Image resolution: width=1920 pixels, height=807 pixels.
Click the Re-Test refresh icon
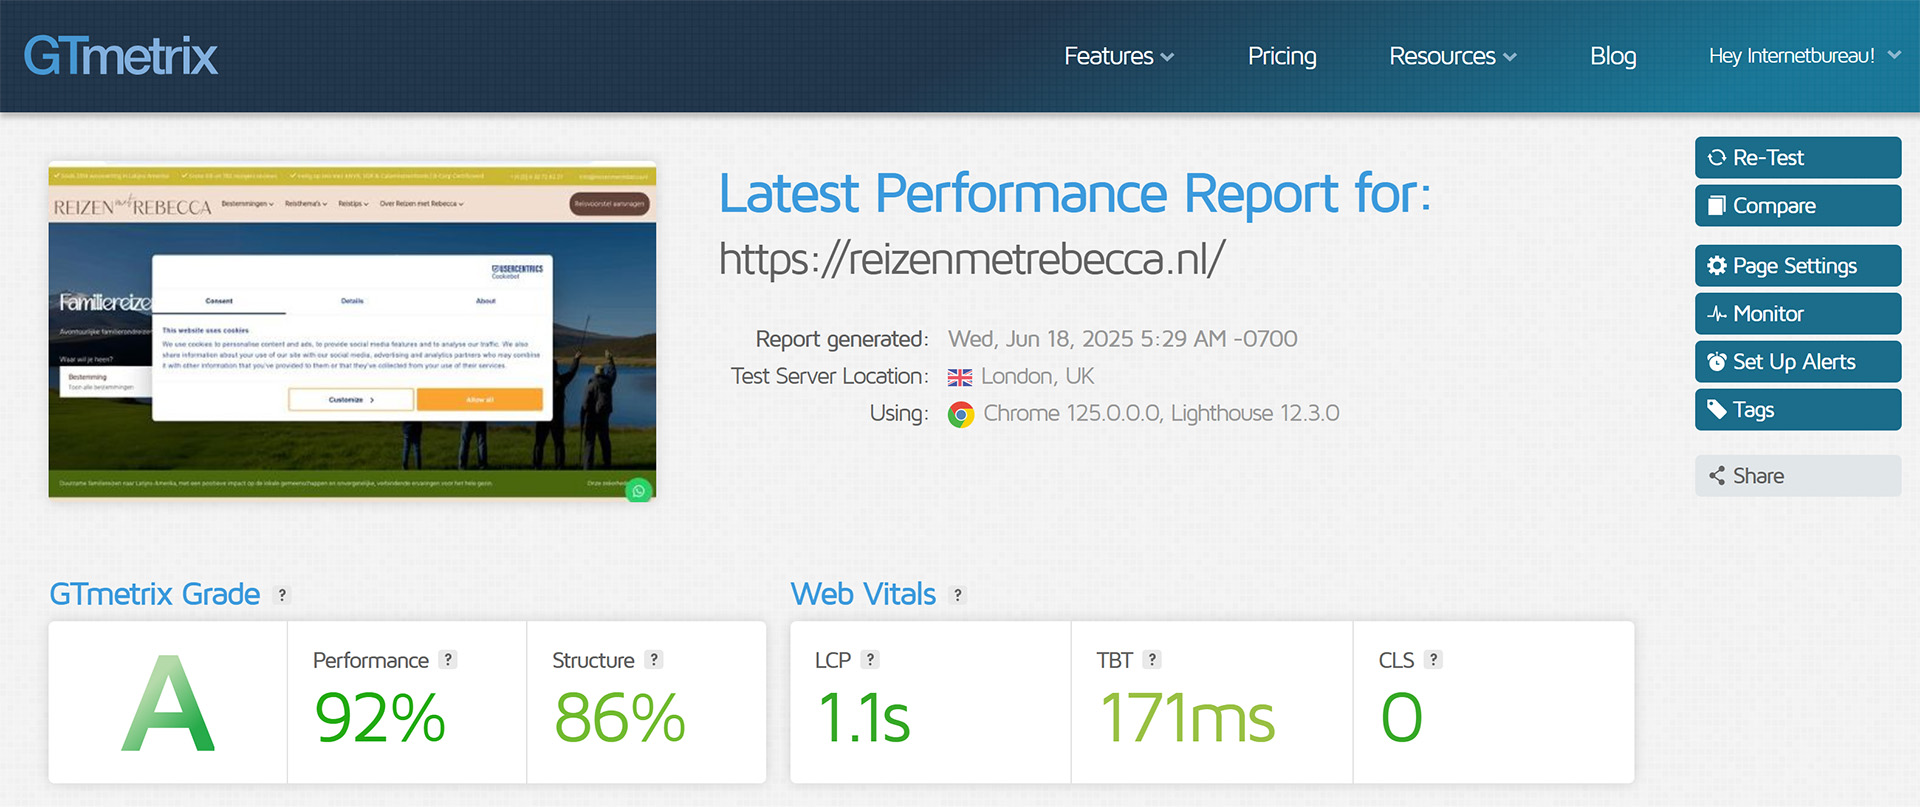pos(1717,158)
